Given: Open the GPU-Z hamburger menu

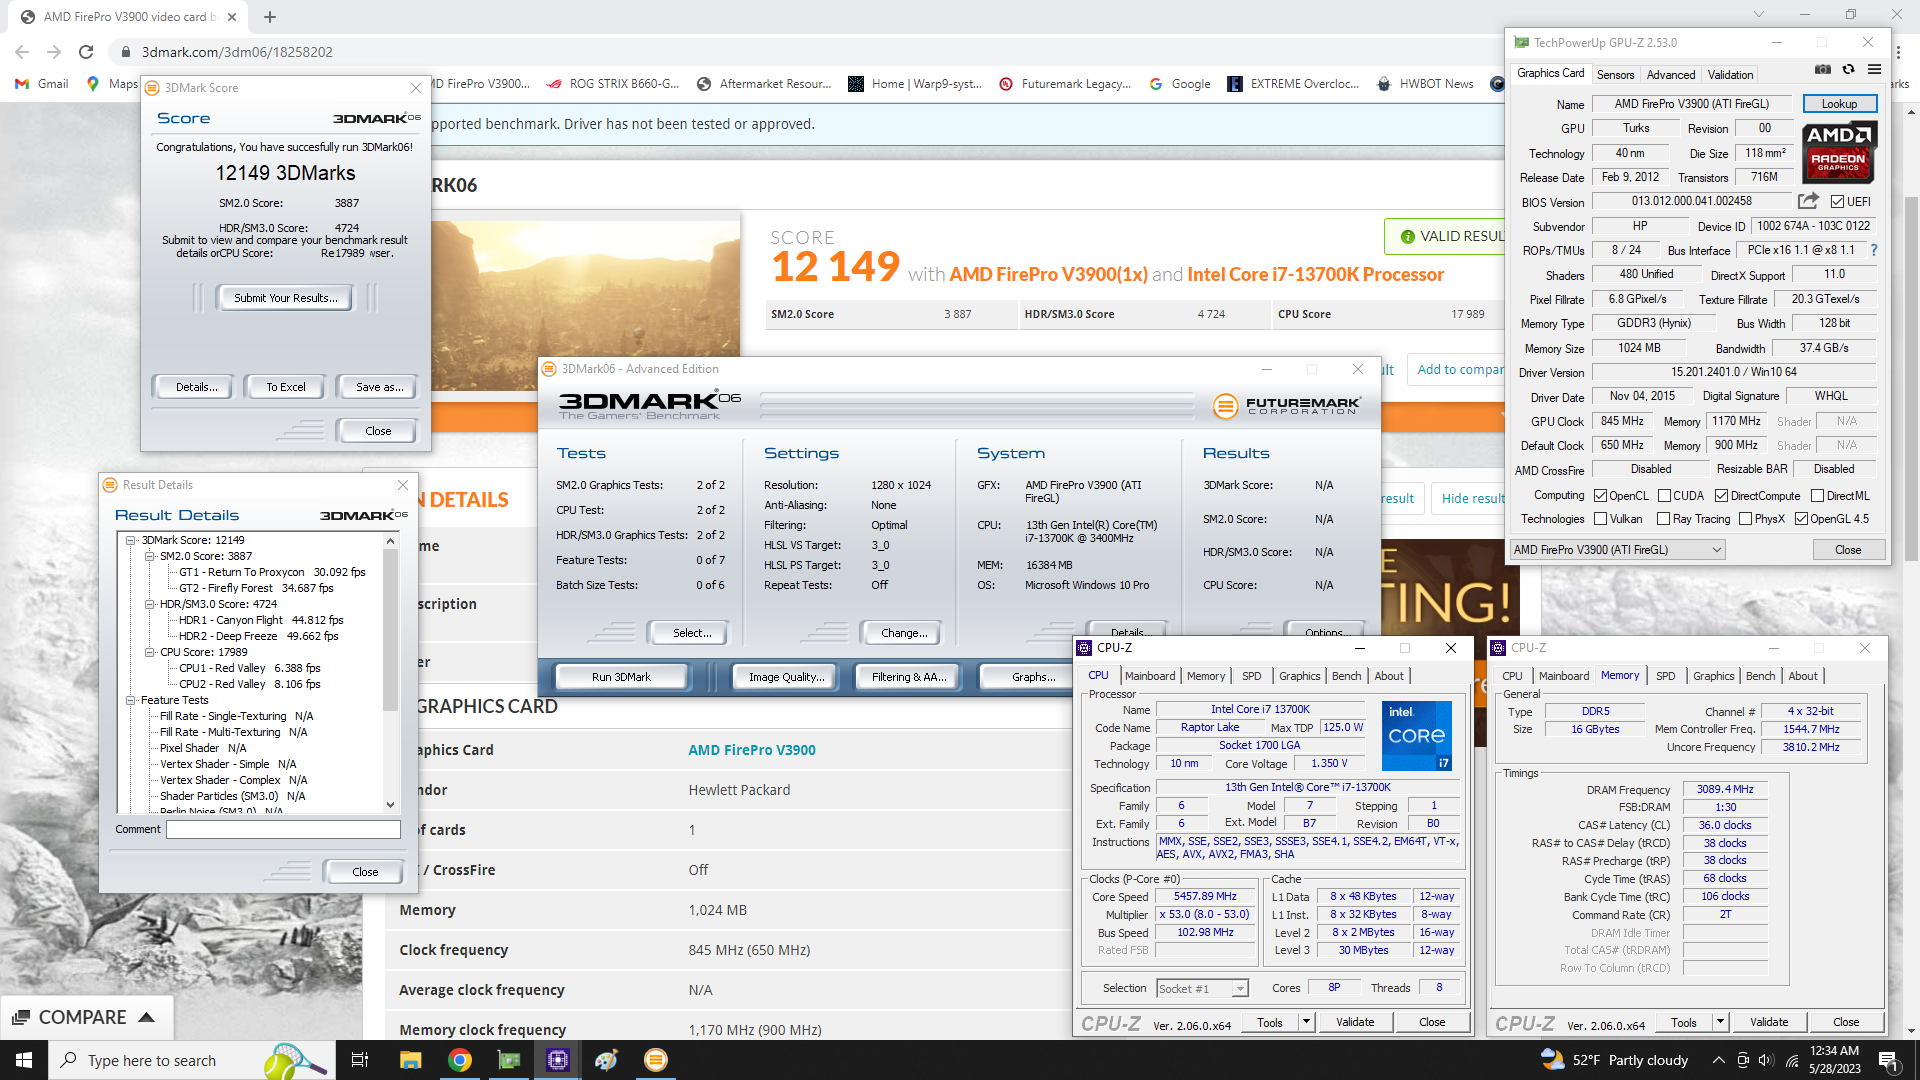Looking at the screenshot, I should pos(1874,69).
